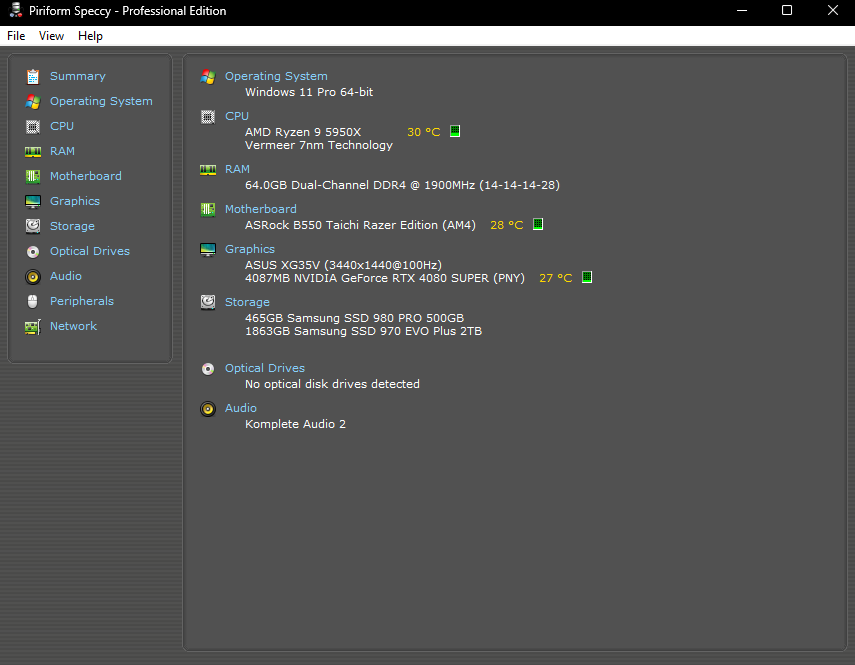Click the RAM stick icon in sidebar
Image resolution: width=855 pixels, height=665 pixels.
click(33, 152)
